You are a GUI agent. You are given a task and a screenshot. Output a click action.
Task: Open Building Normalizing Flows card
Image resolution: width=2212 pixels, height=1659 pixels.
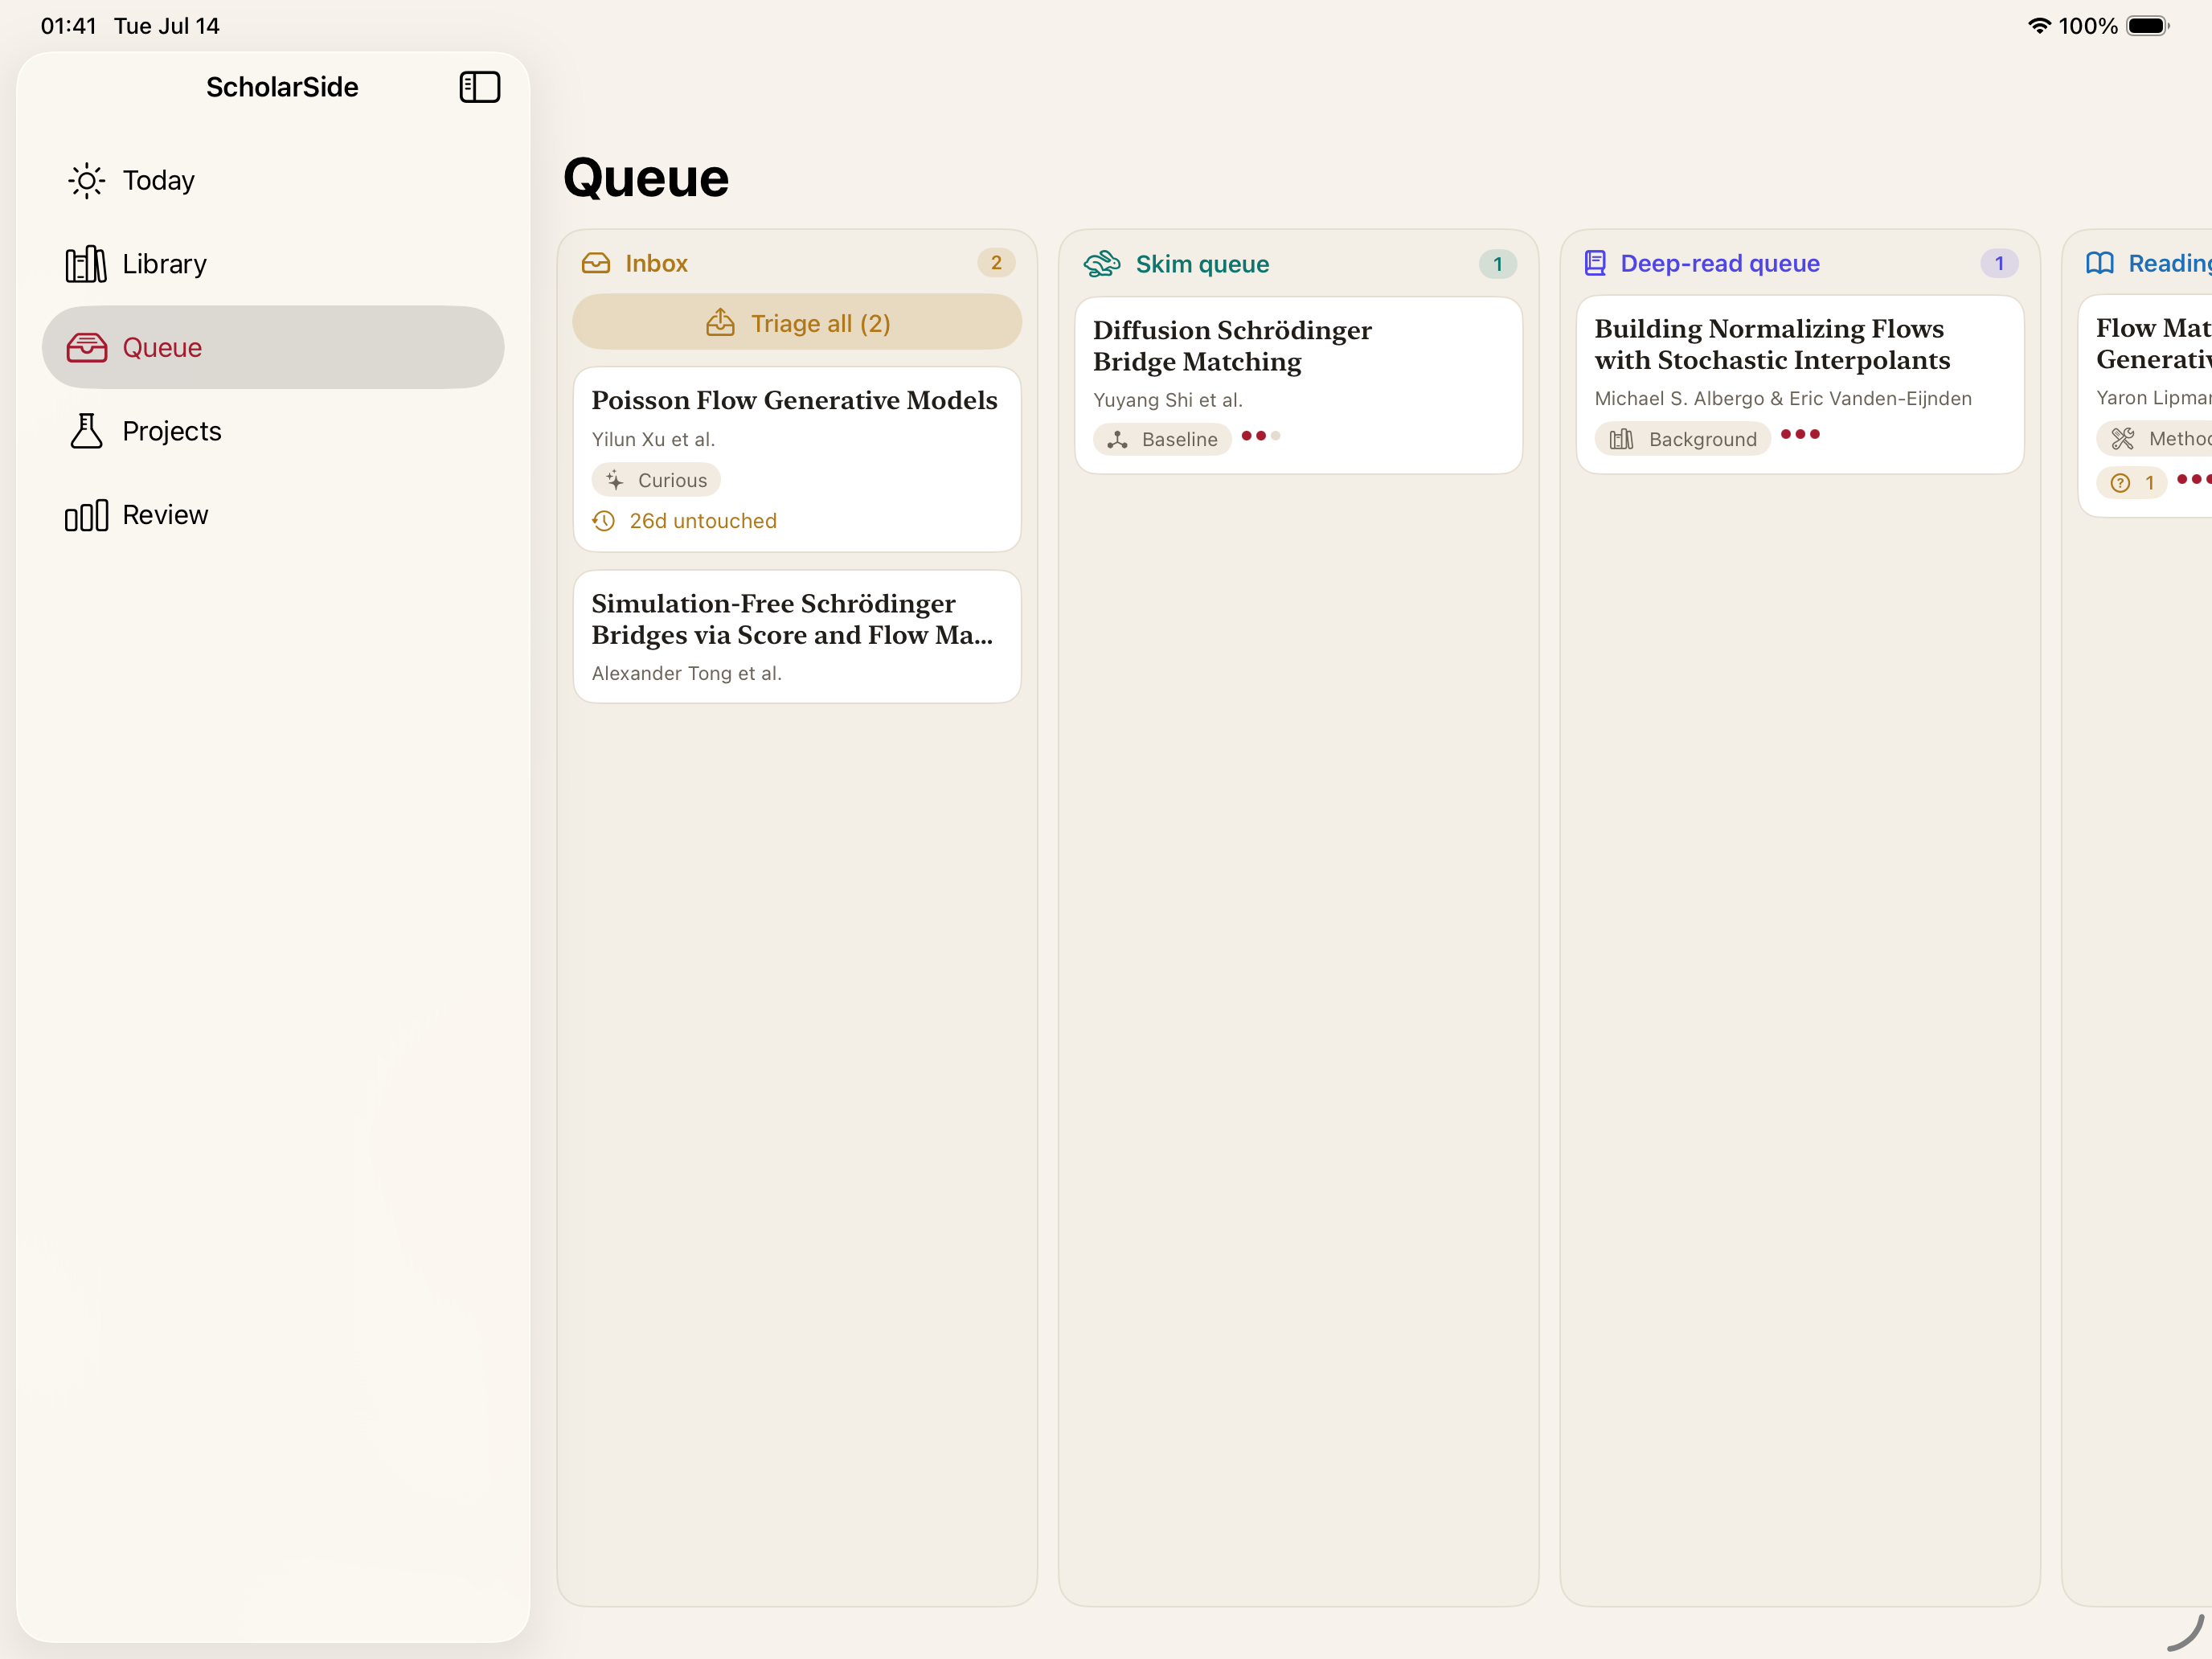[x=1800, y=384]
